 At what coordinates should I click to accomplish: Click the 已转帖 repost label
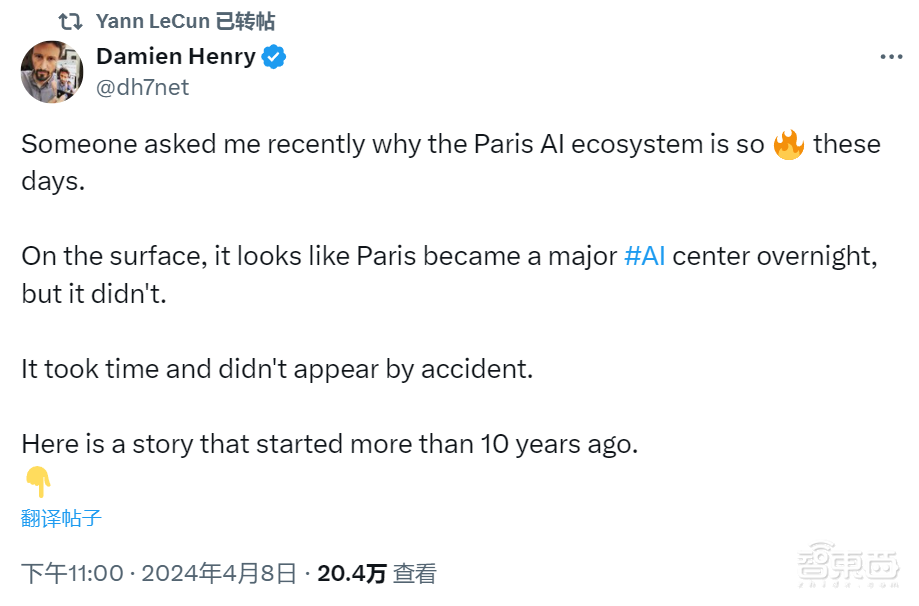pos(245,20)
